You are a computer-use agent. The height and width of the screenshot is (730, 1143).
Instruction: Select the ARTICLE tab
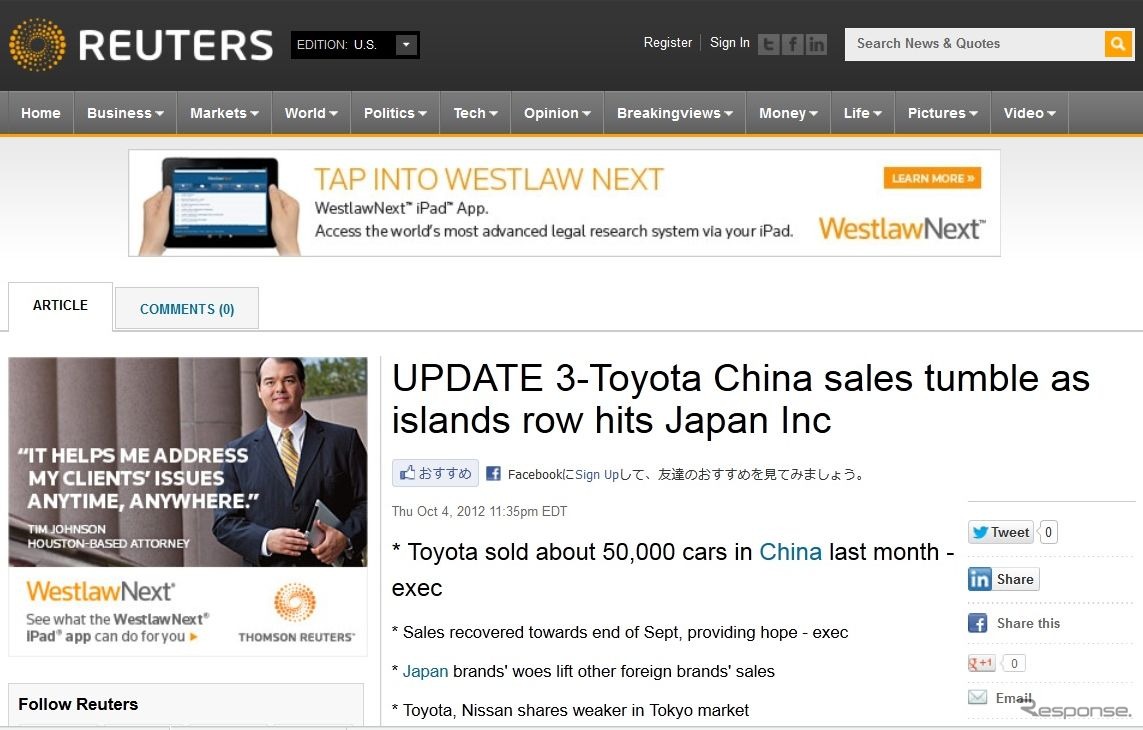point(59,305)
